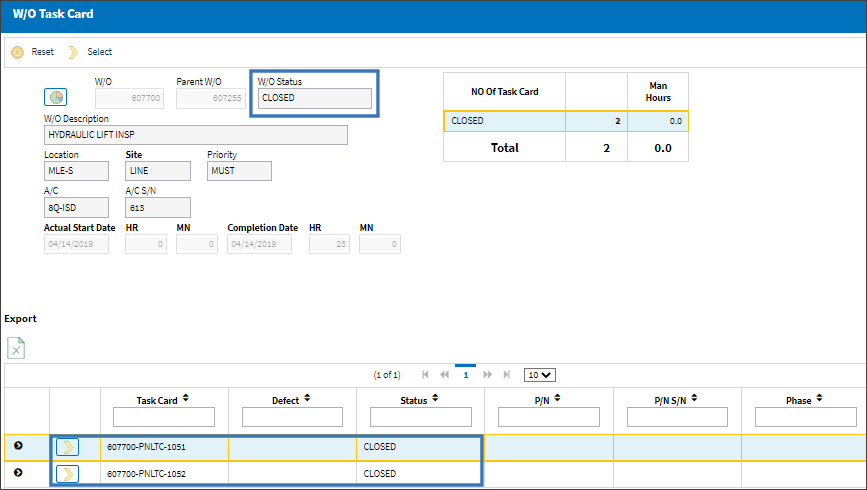This screenshot has height=490, width=867.
Task: Expand row details of 607700-PNLTC-1052
Action: (x=18, y=472)
